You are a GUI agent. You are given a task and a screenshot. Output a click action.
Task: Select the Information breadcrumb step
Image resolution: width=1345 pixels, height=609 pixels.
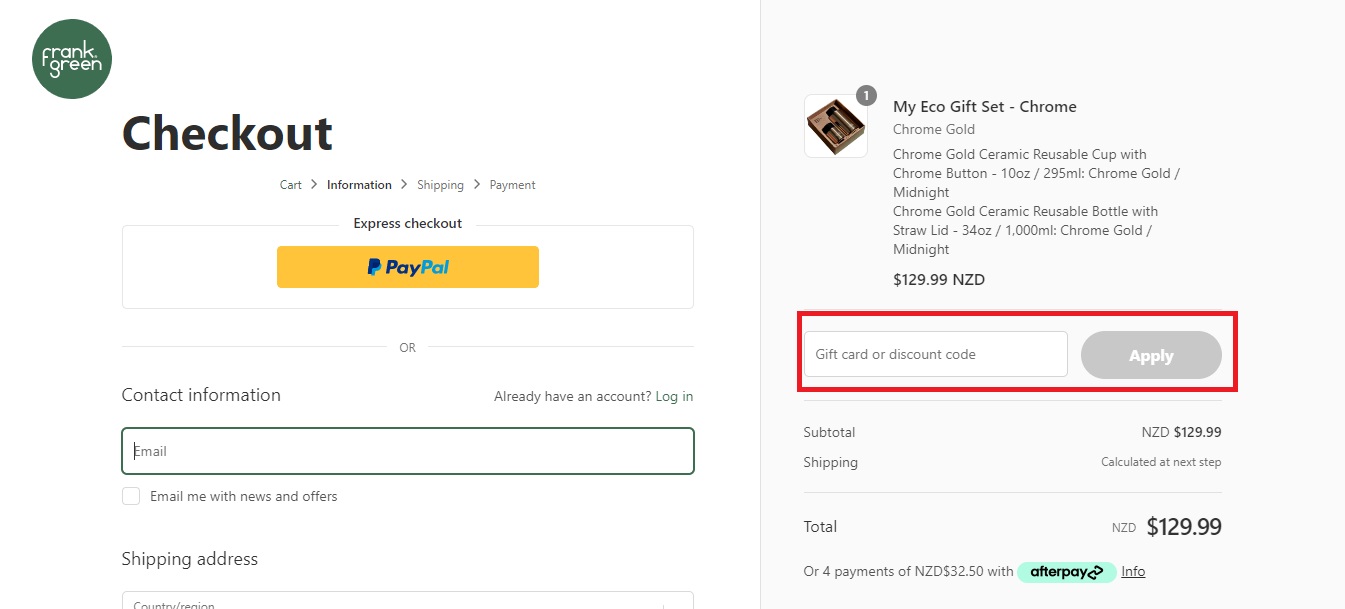359,185
